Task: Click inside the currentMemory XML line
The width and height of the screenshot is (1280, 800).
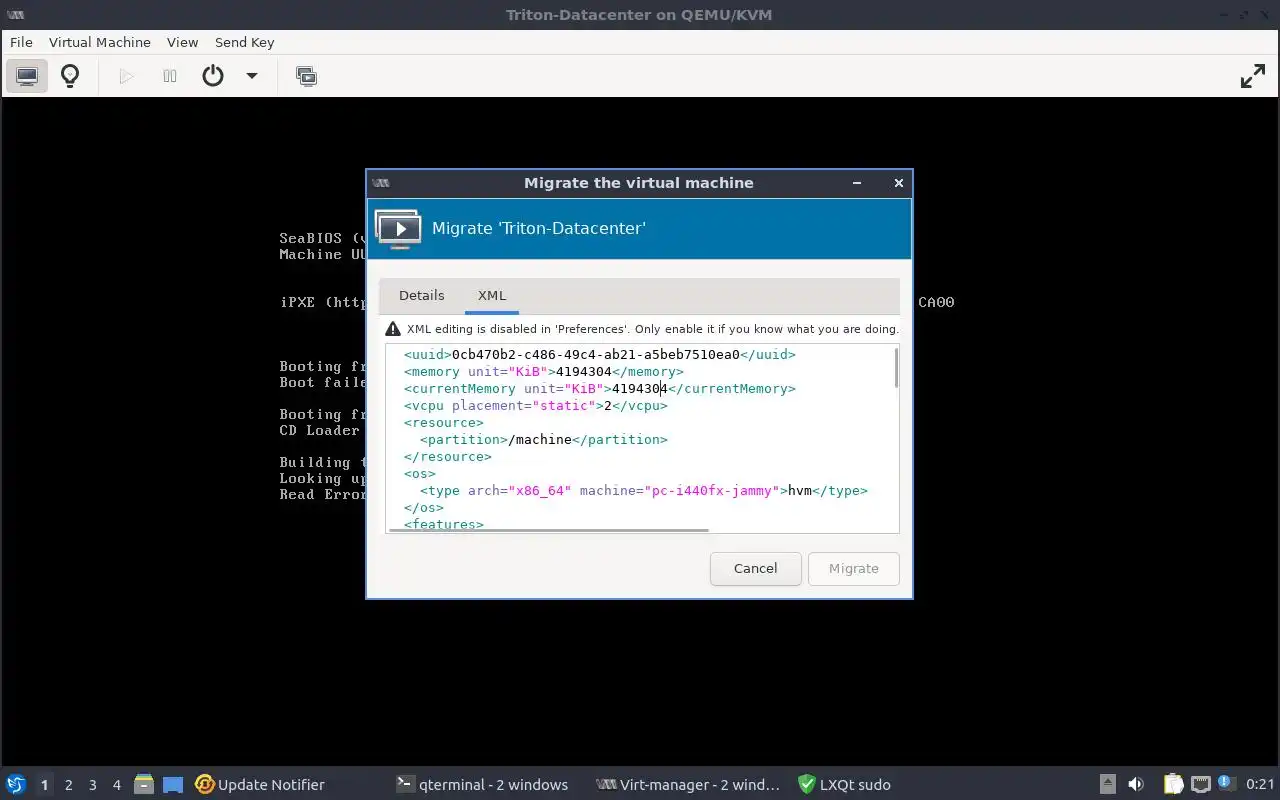Action: click(600, 388)
